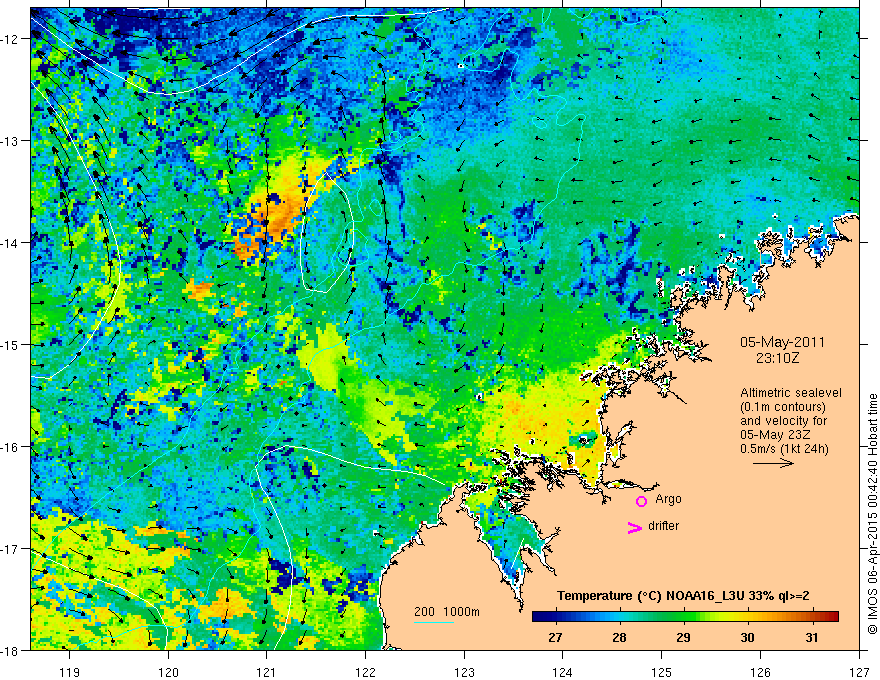This screenshot has height=680, width=880.
Task: Click the IMOS copyright timestamp text
Action: click(x=872, y=514)
